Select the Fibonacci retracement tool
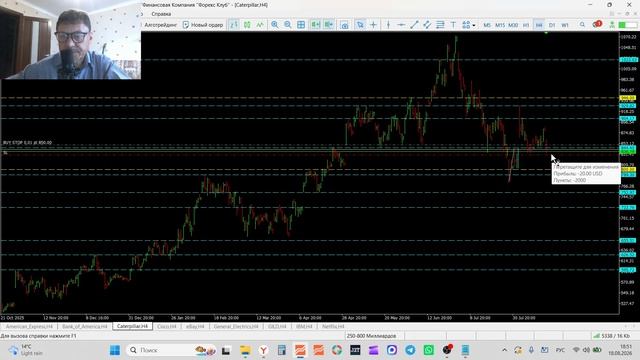The height and width of the screenshot is (360, 640). pos(440,25)
